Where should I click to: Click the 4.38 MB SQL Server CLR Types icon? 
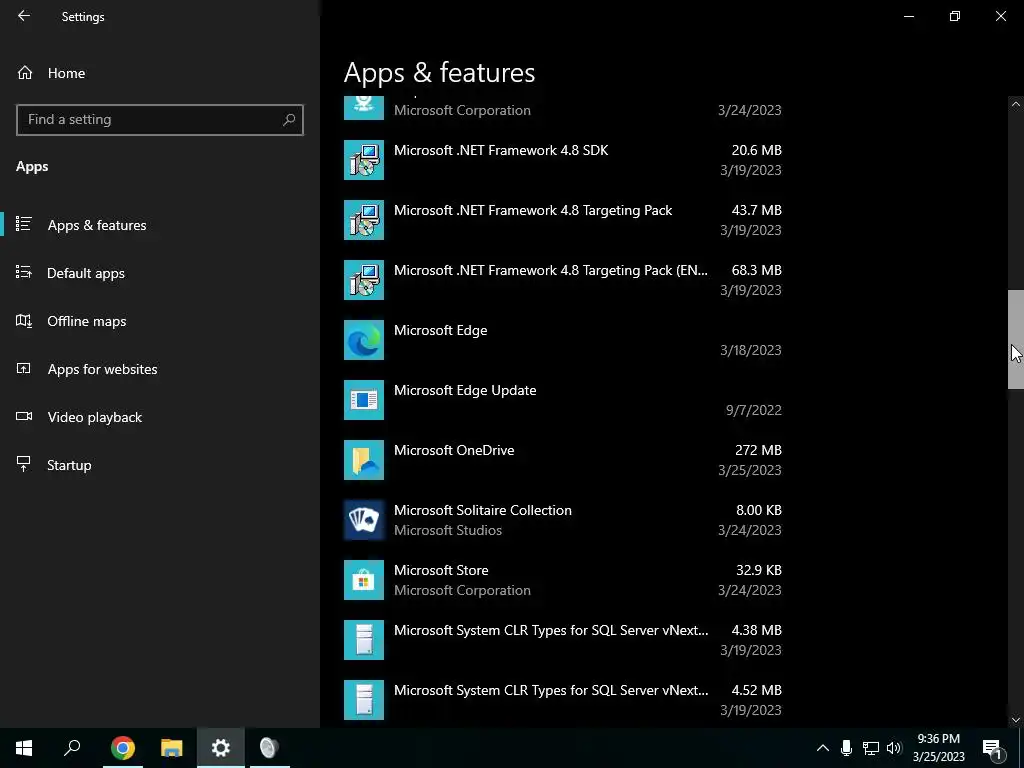[364, 640]
